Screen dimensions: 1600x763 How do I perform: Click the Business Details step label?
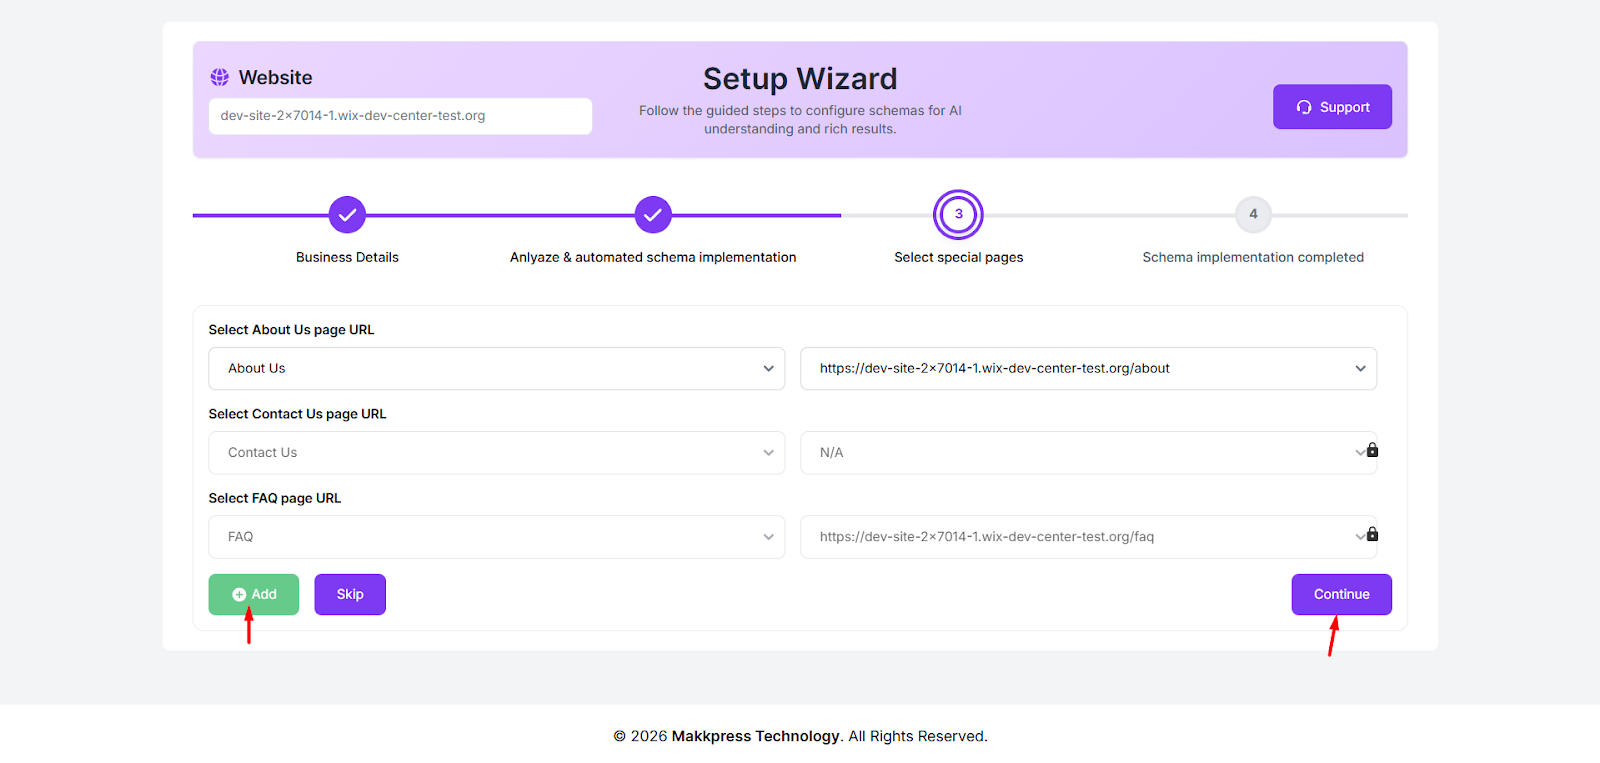pyautogui.click(x=347, y=257)
